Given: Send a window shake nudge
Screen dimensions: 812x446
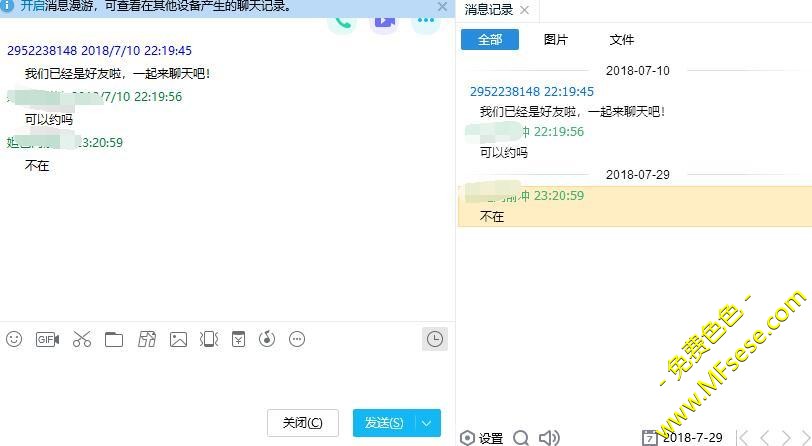Looking at the screenshot, I should (209, 339).
